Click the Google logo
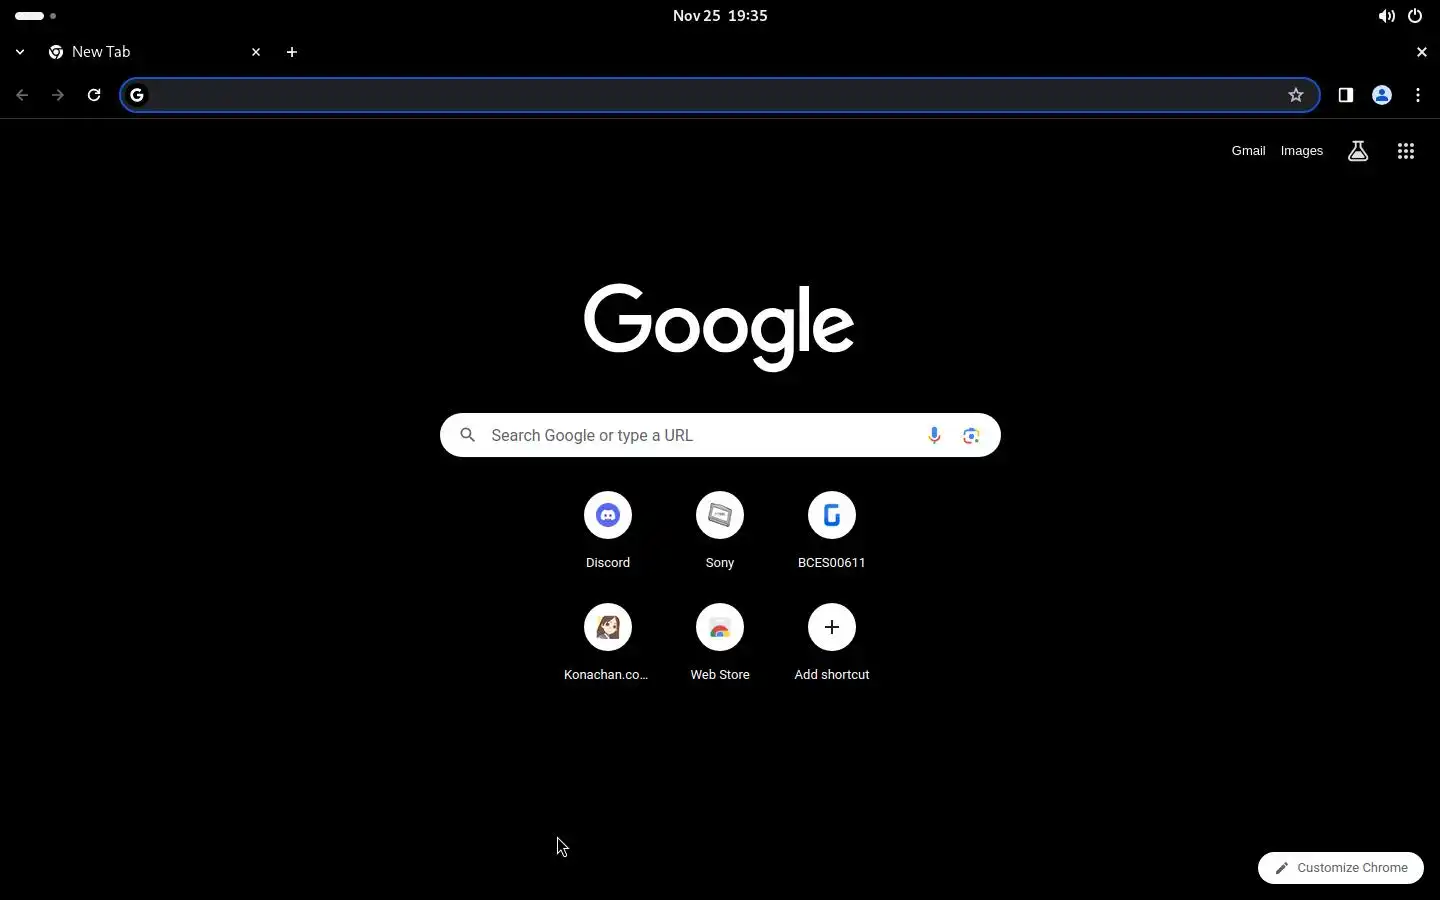The width and height of the screenshot is (1440, 900). click(719, 327)
